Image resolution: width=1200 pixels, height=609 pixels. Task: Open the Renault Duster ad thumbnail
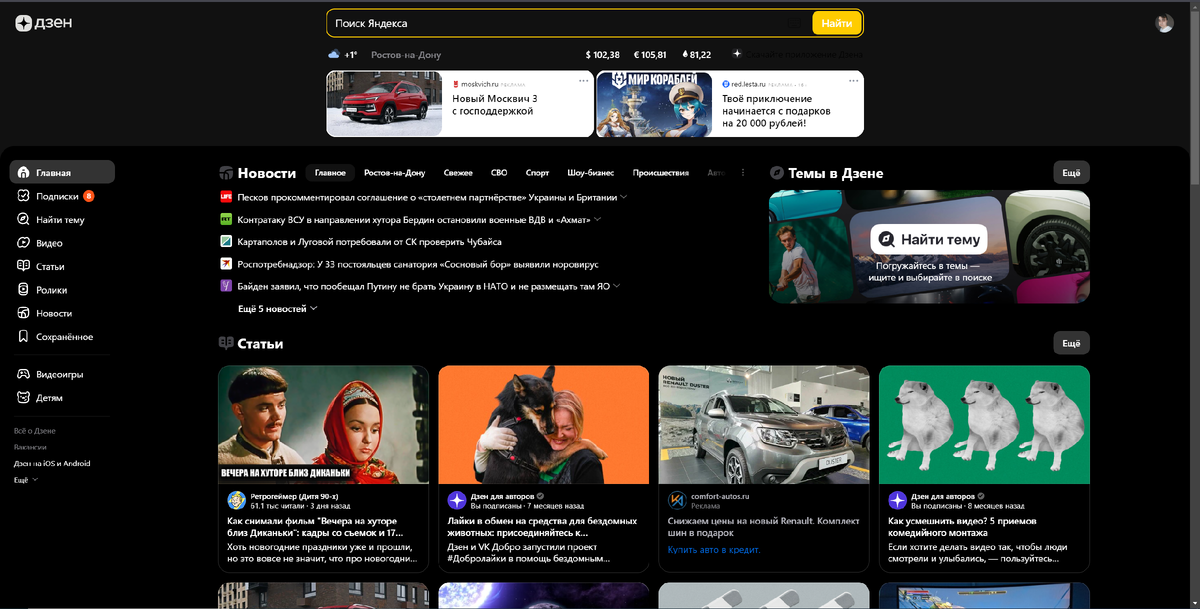764,425
